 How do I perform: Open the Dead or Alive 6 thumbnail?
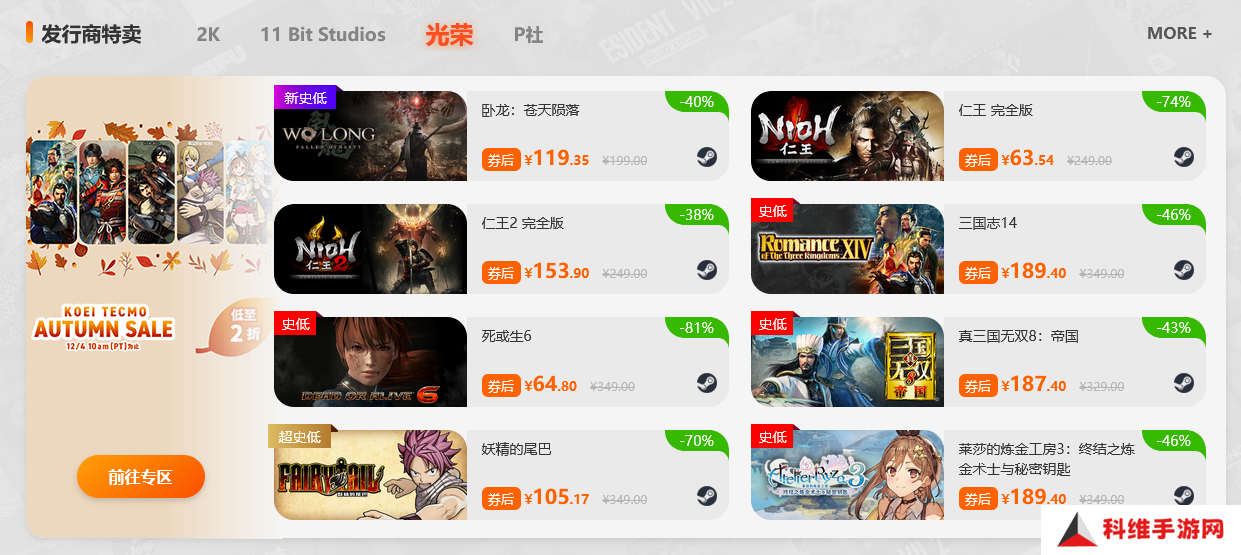tap(370, 362)
